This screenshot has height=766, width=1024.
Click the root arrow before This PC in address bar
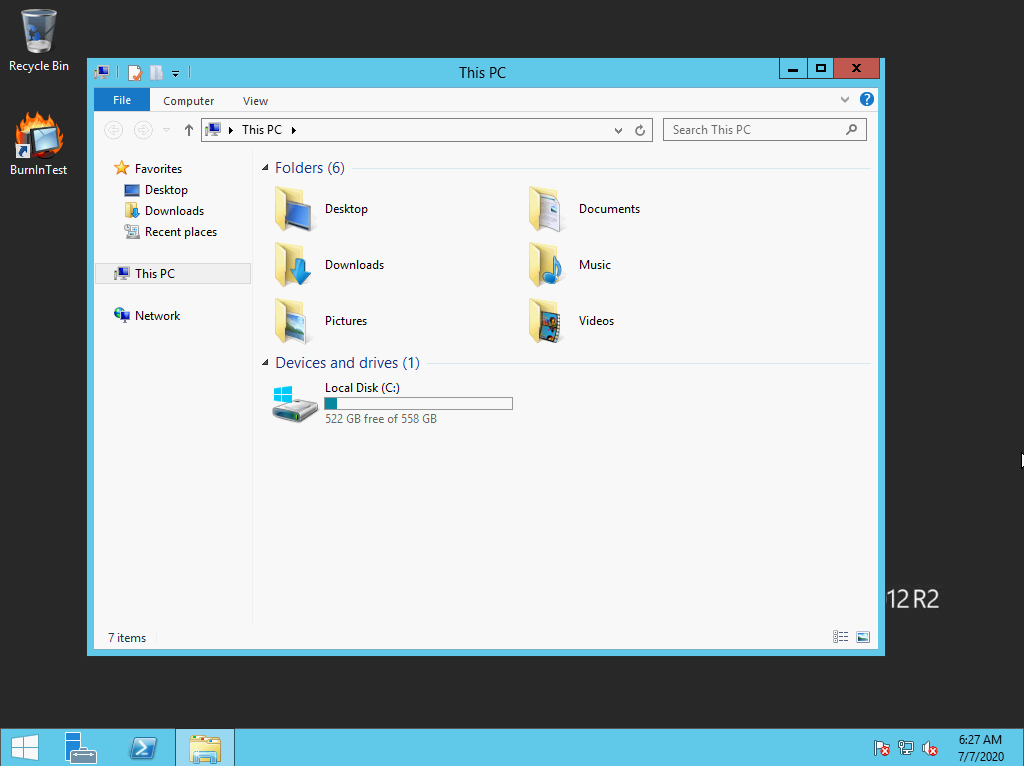pyautogui.click(x=231, y=130)
